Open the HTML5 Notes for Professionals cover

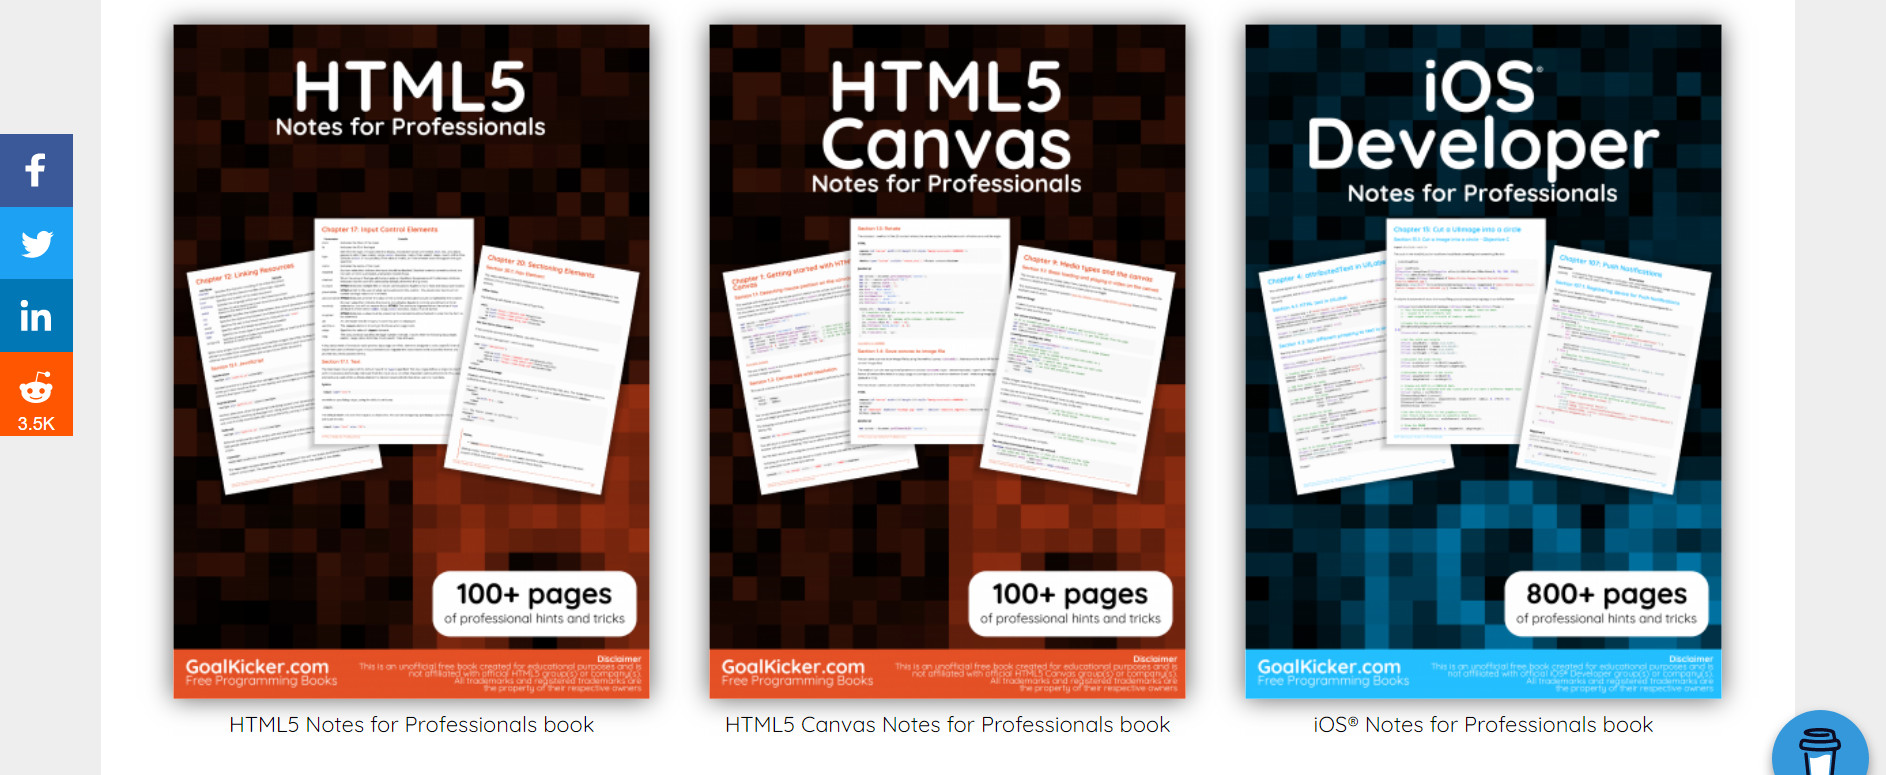click(411, 361)
